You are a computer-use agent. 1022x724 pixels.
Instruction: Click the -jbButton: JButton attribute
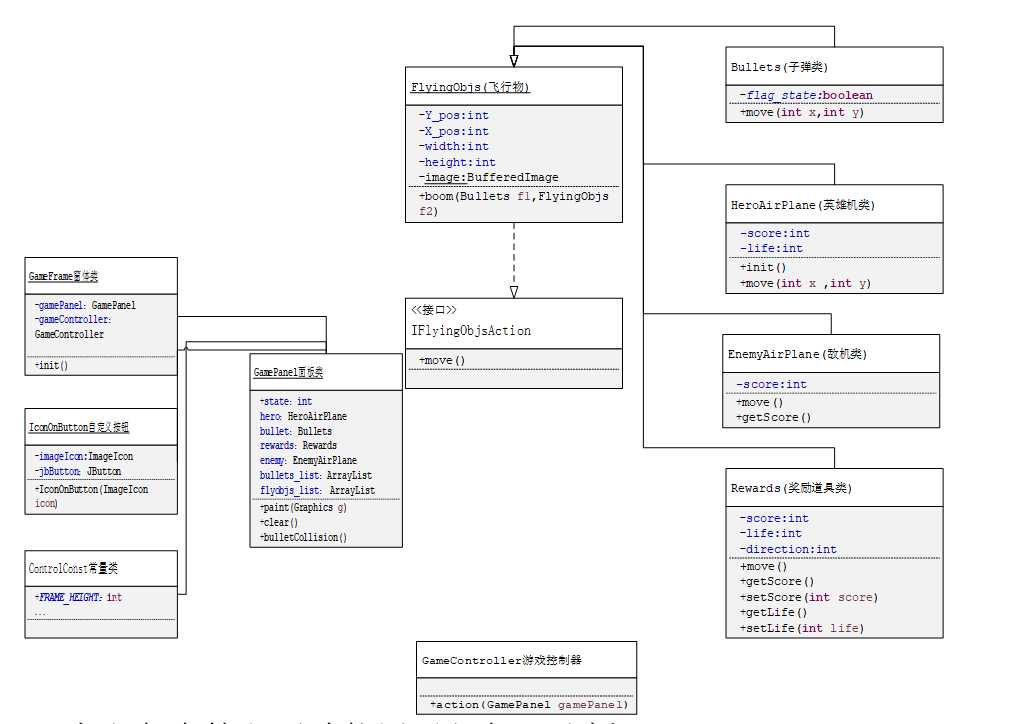[x=78, y=471]
